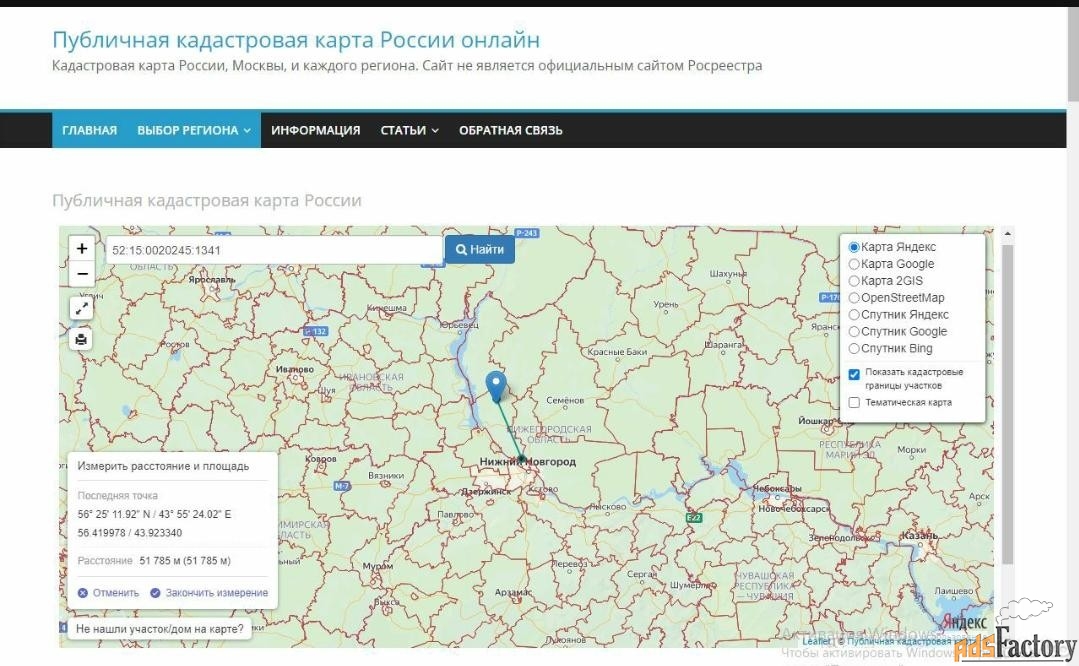
Task: Click the print map icon
Action: (x=82, y=340)
